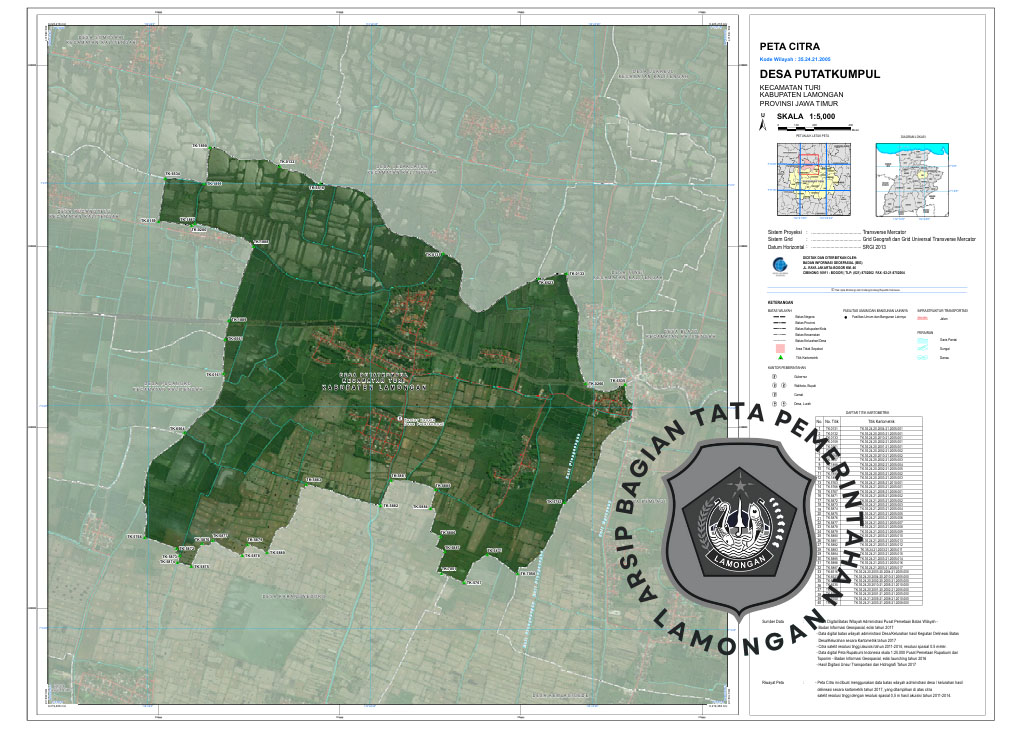Click the Diagram Lokasi inset map
This screenshot has width=1021, height=734.
point(911,177)
